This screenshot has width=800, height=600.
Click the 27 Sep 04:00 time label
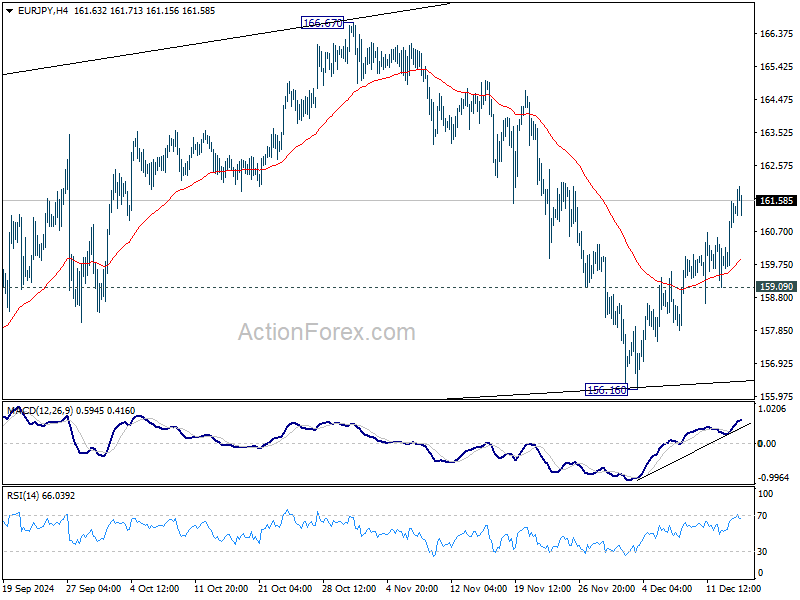[93, 589]
